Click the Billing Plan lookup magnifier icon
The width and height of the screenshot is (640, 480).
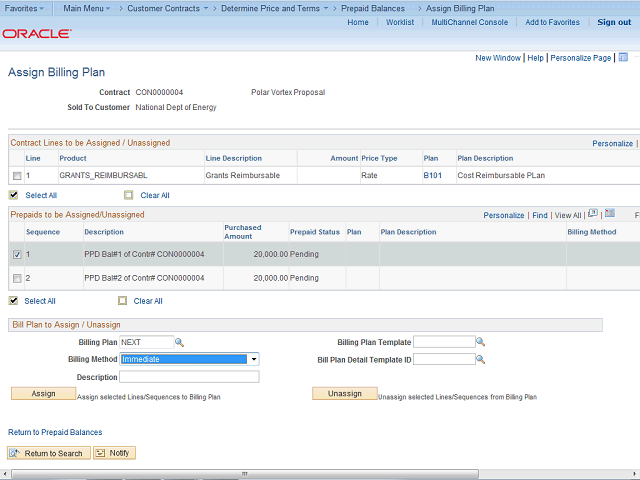(180, 342)
